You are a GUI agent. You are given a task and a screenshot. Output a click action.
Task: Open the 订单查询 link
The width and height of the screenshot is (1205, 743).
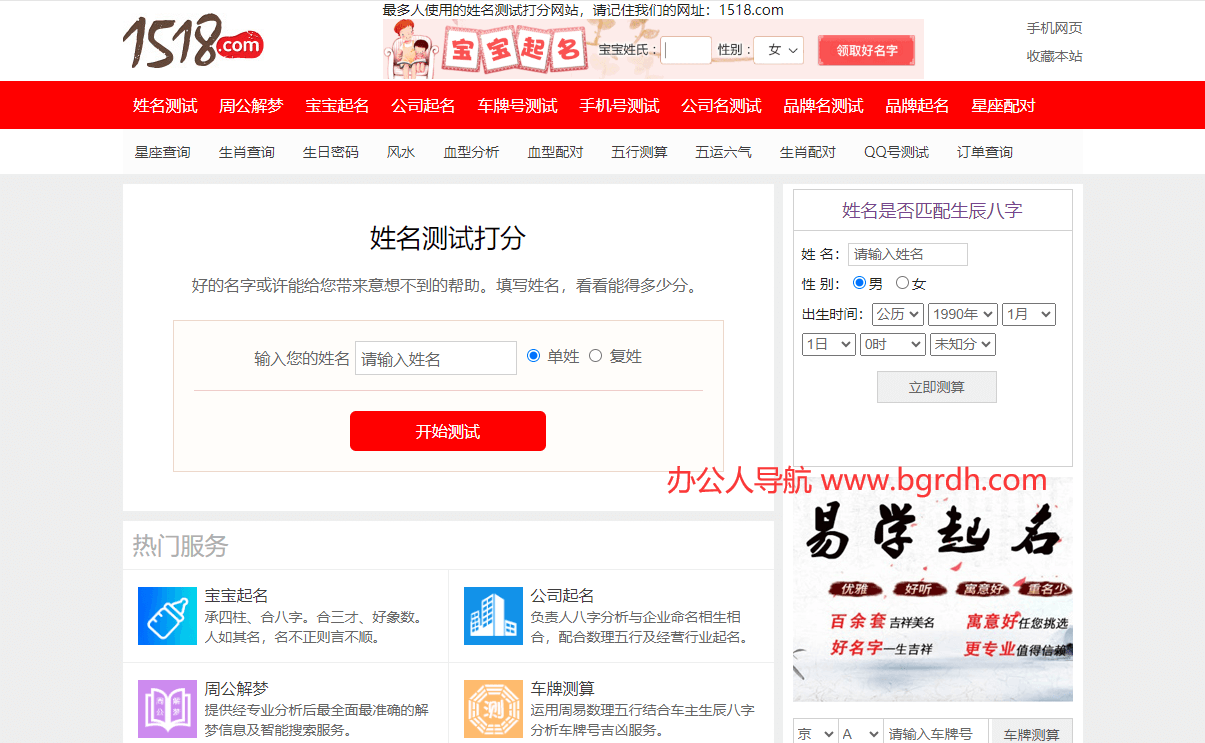coord(985,152)
